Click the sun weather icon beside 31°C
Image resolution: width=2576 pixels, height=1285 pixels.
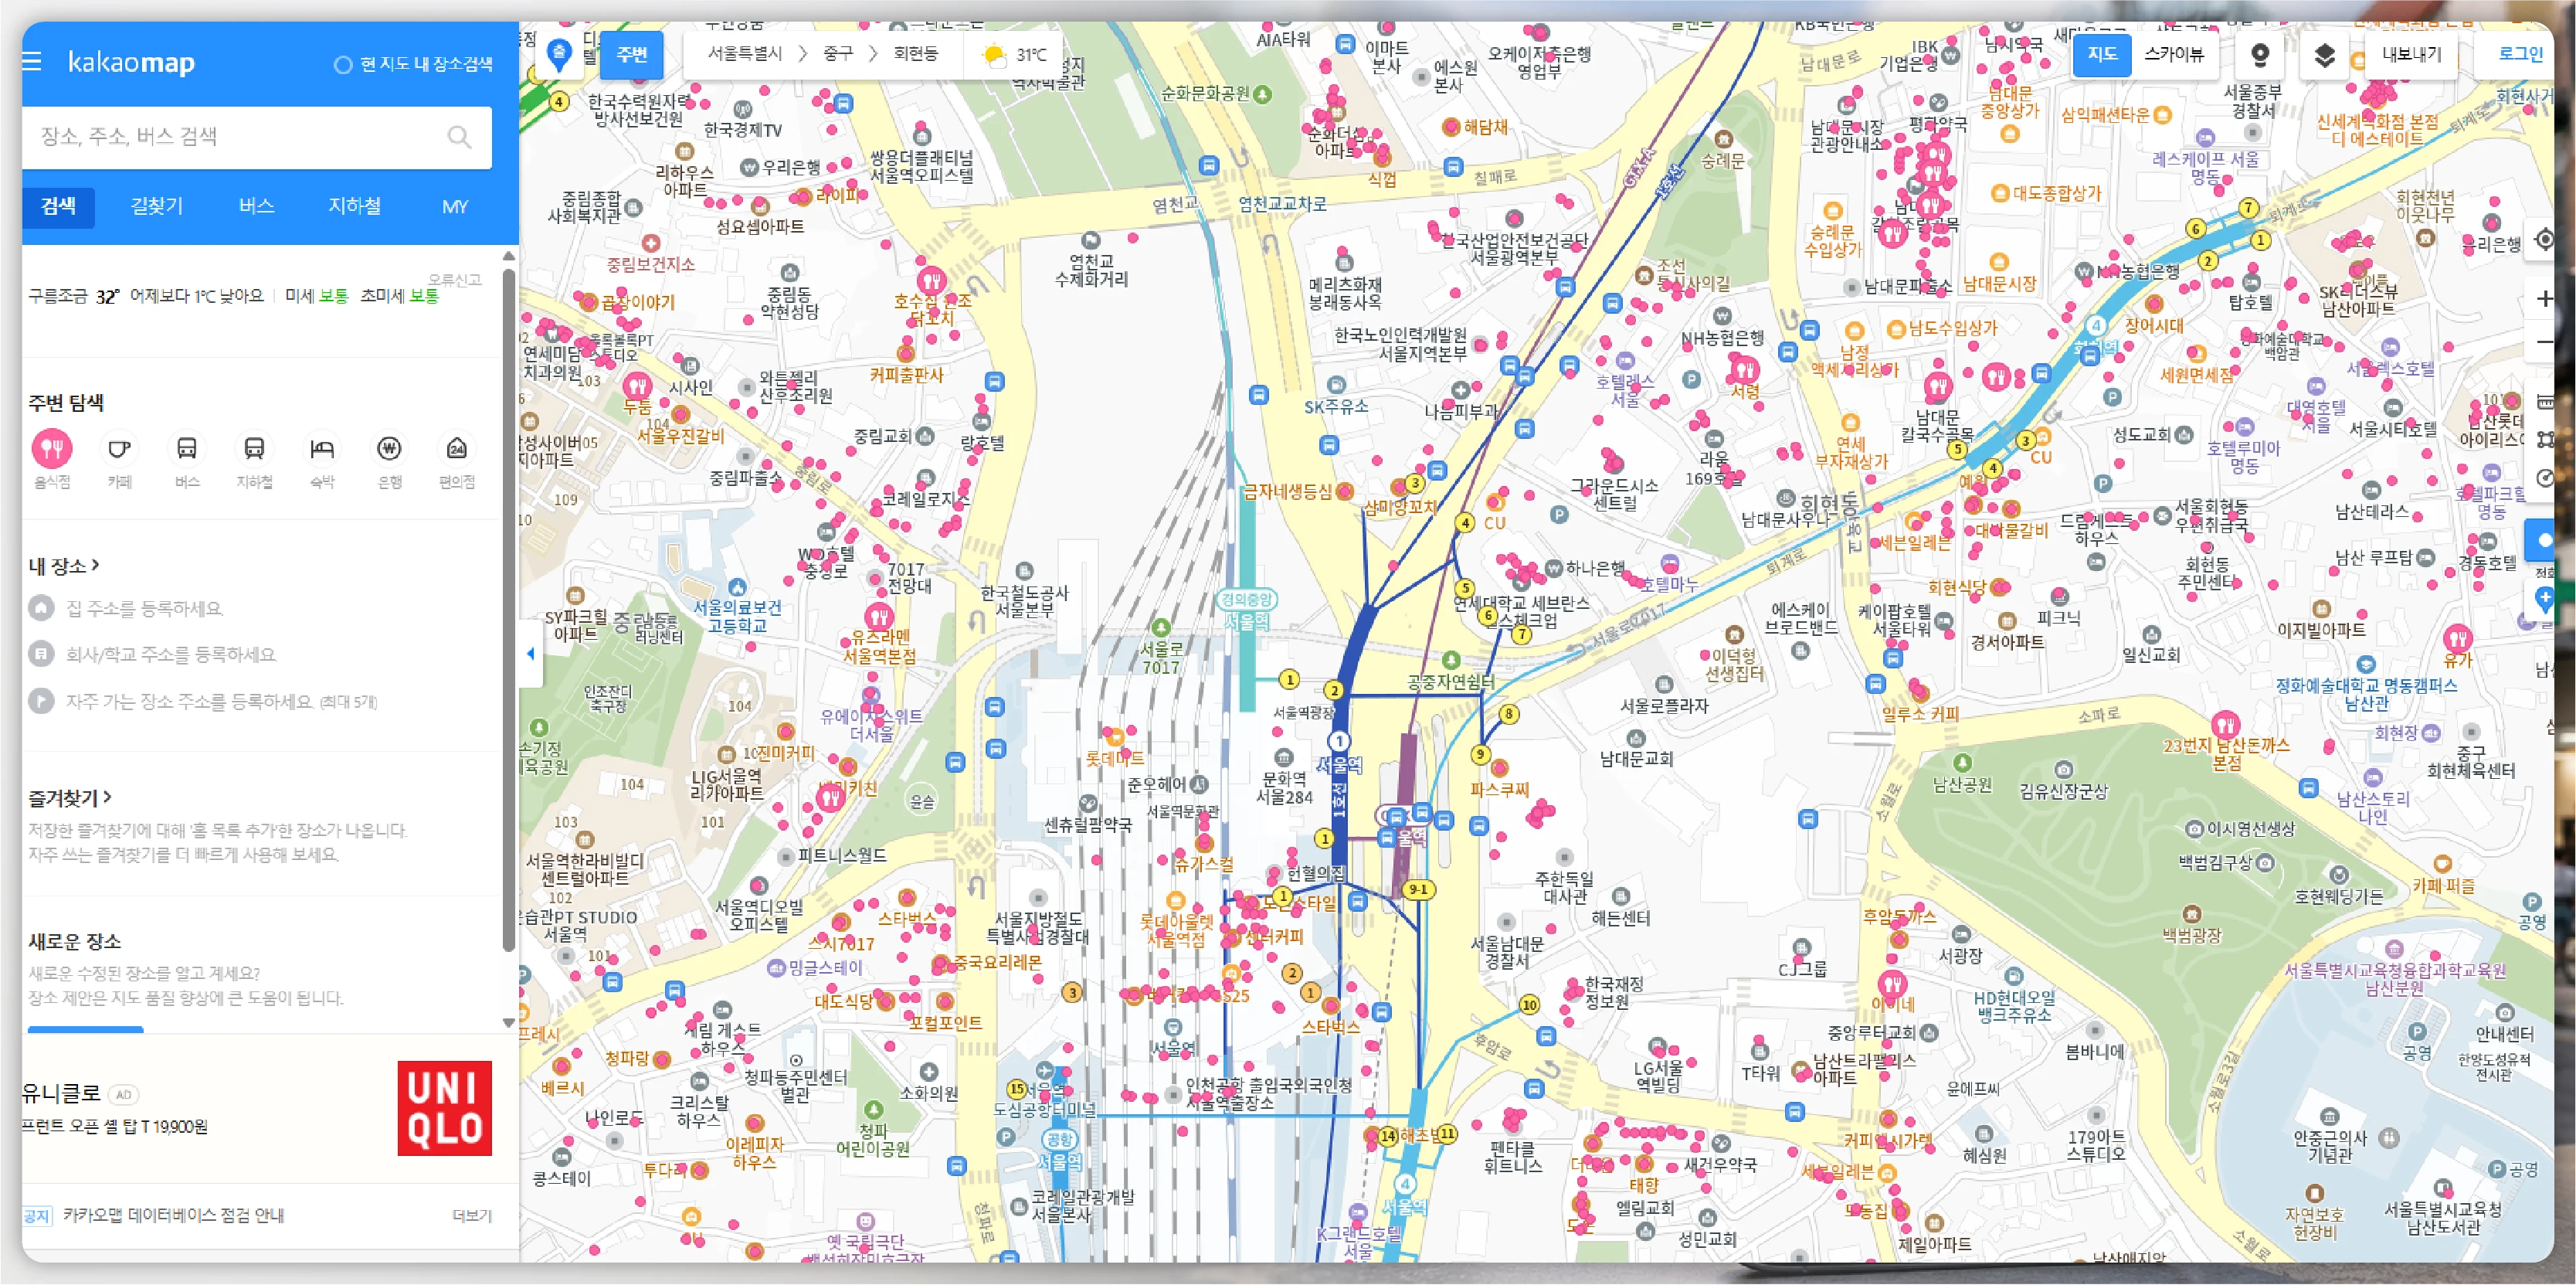coord(994,55)
